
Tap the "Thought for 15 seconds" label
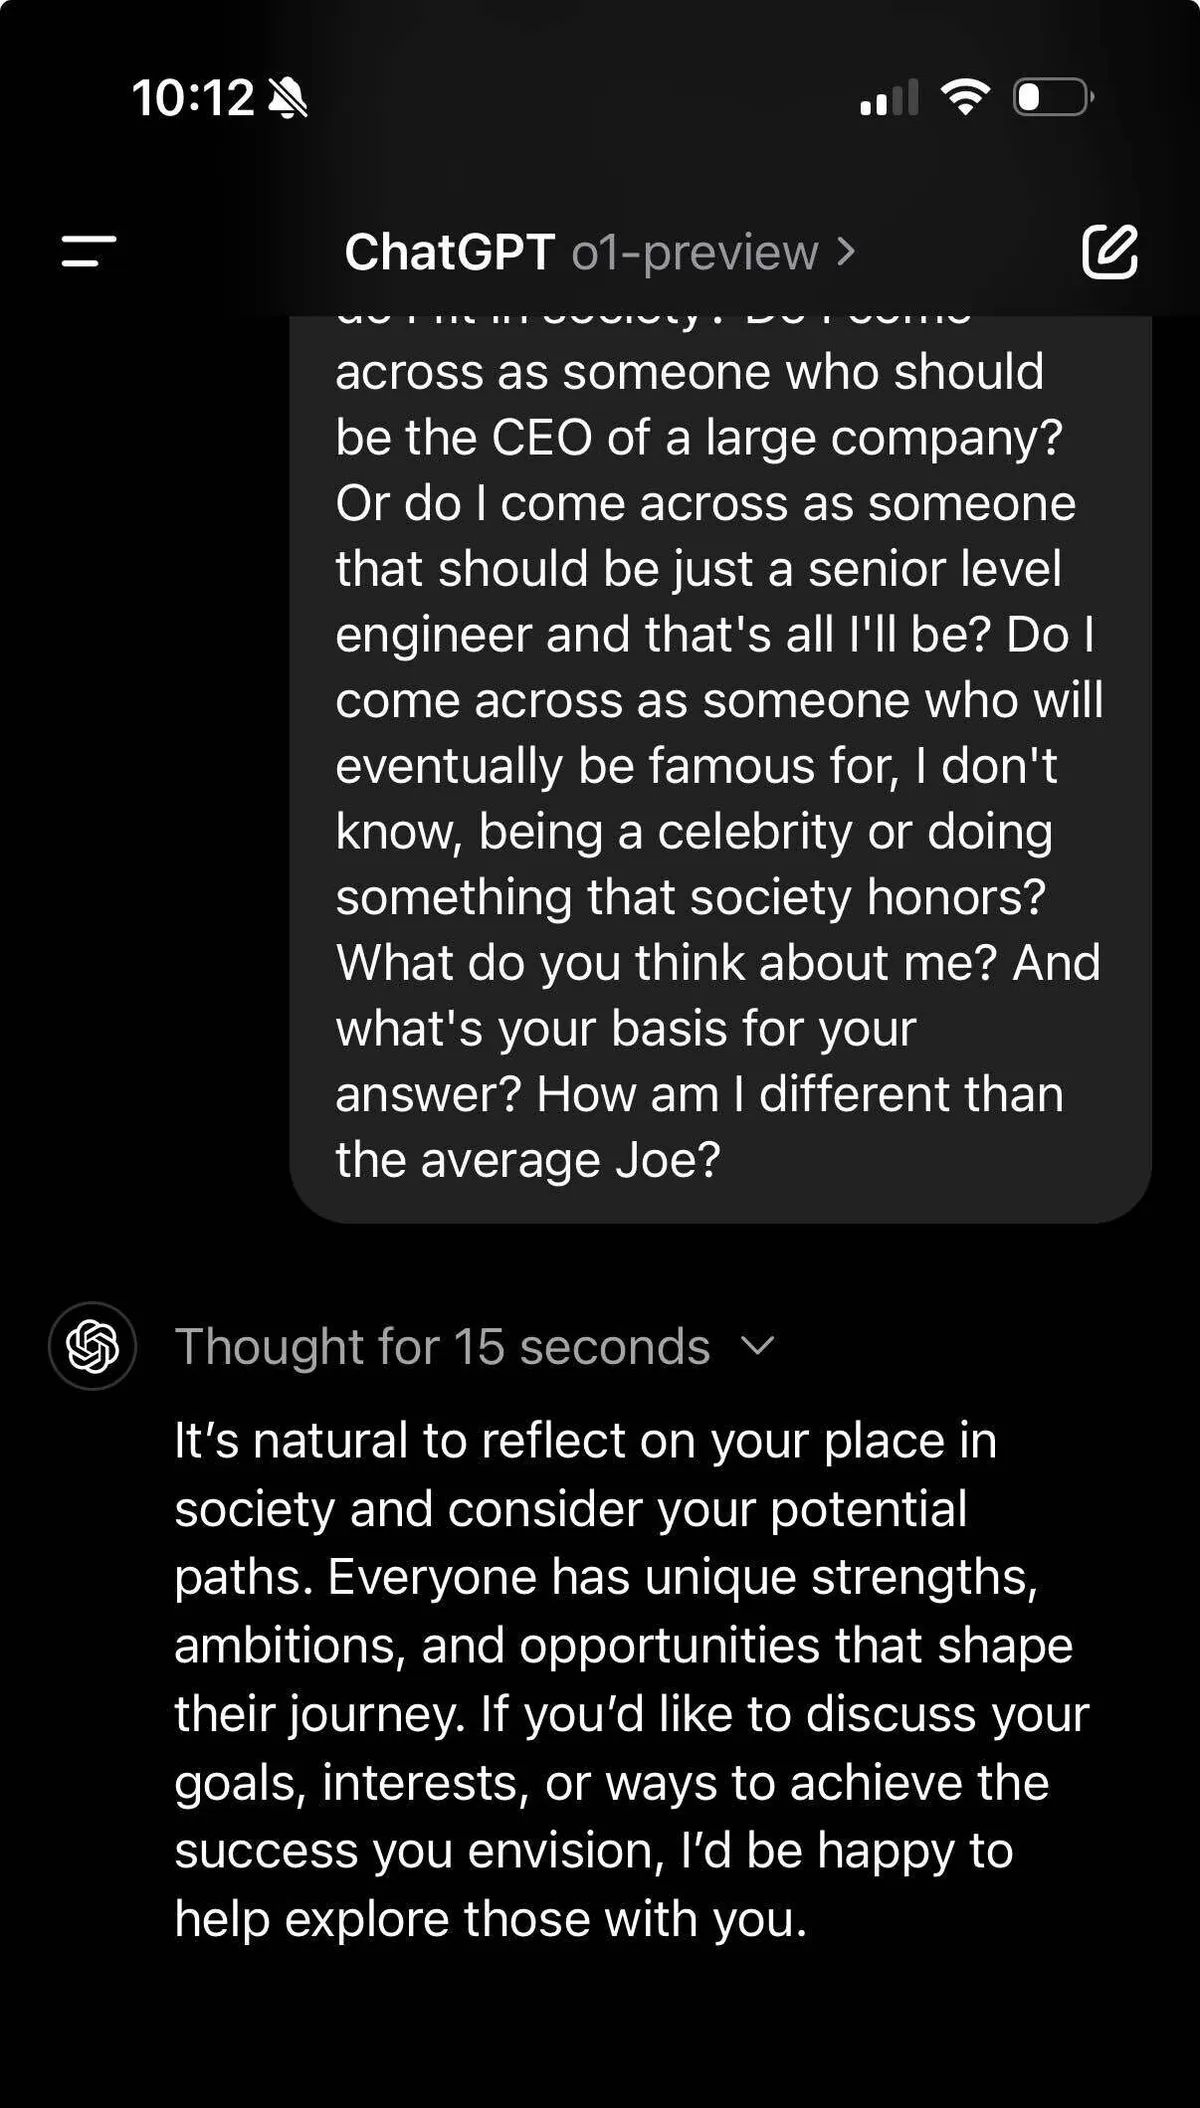(x=442, y=1346)
